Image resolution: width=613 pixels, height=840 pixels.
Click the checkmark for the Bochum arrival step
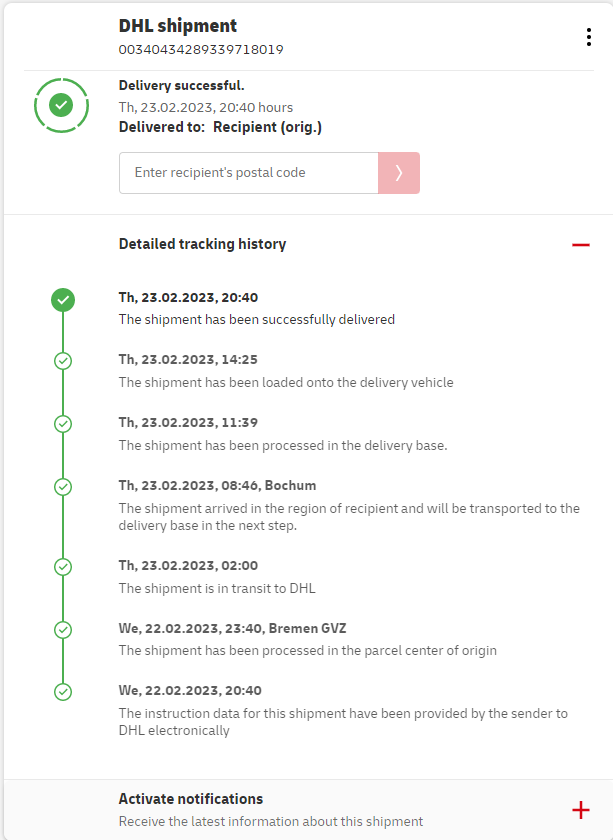(x=63, y=487)
